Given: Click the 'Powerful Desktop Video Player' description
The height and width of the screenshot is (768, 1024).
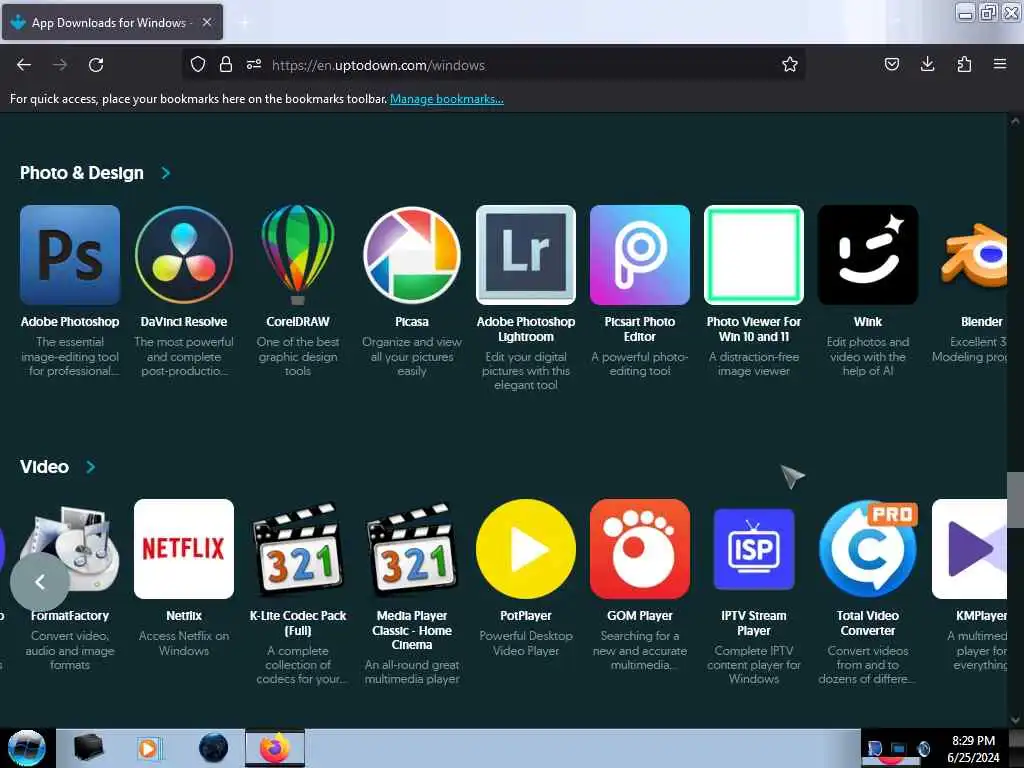Looking at the screenshot, I should click(x=526, y=643).
